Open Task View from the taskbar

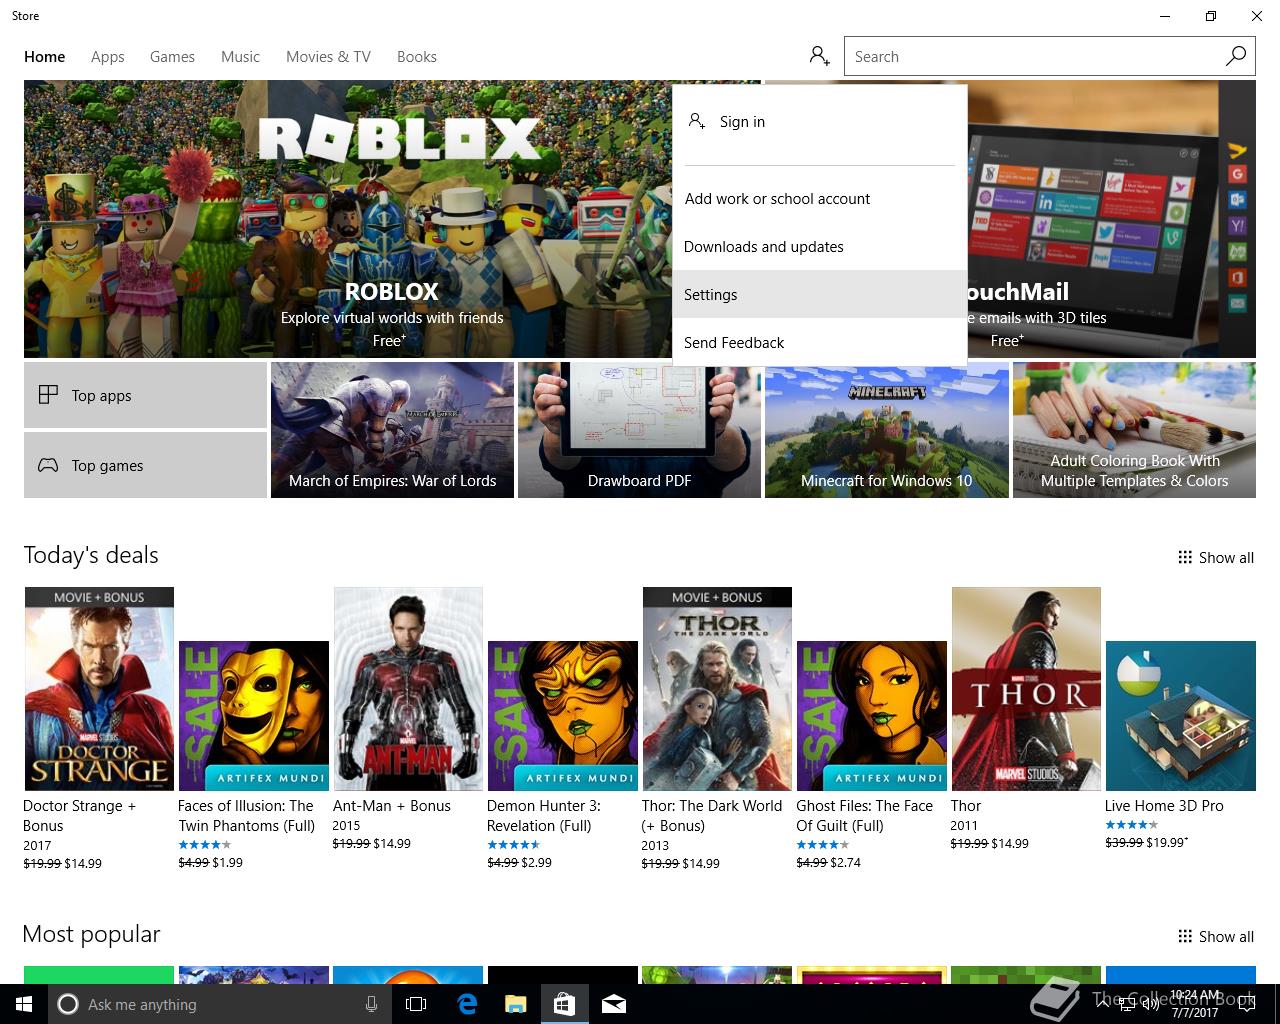tap(416, 1004)
